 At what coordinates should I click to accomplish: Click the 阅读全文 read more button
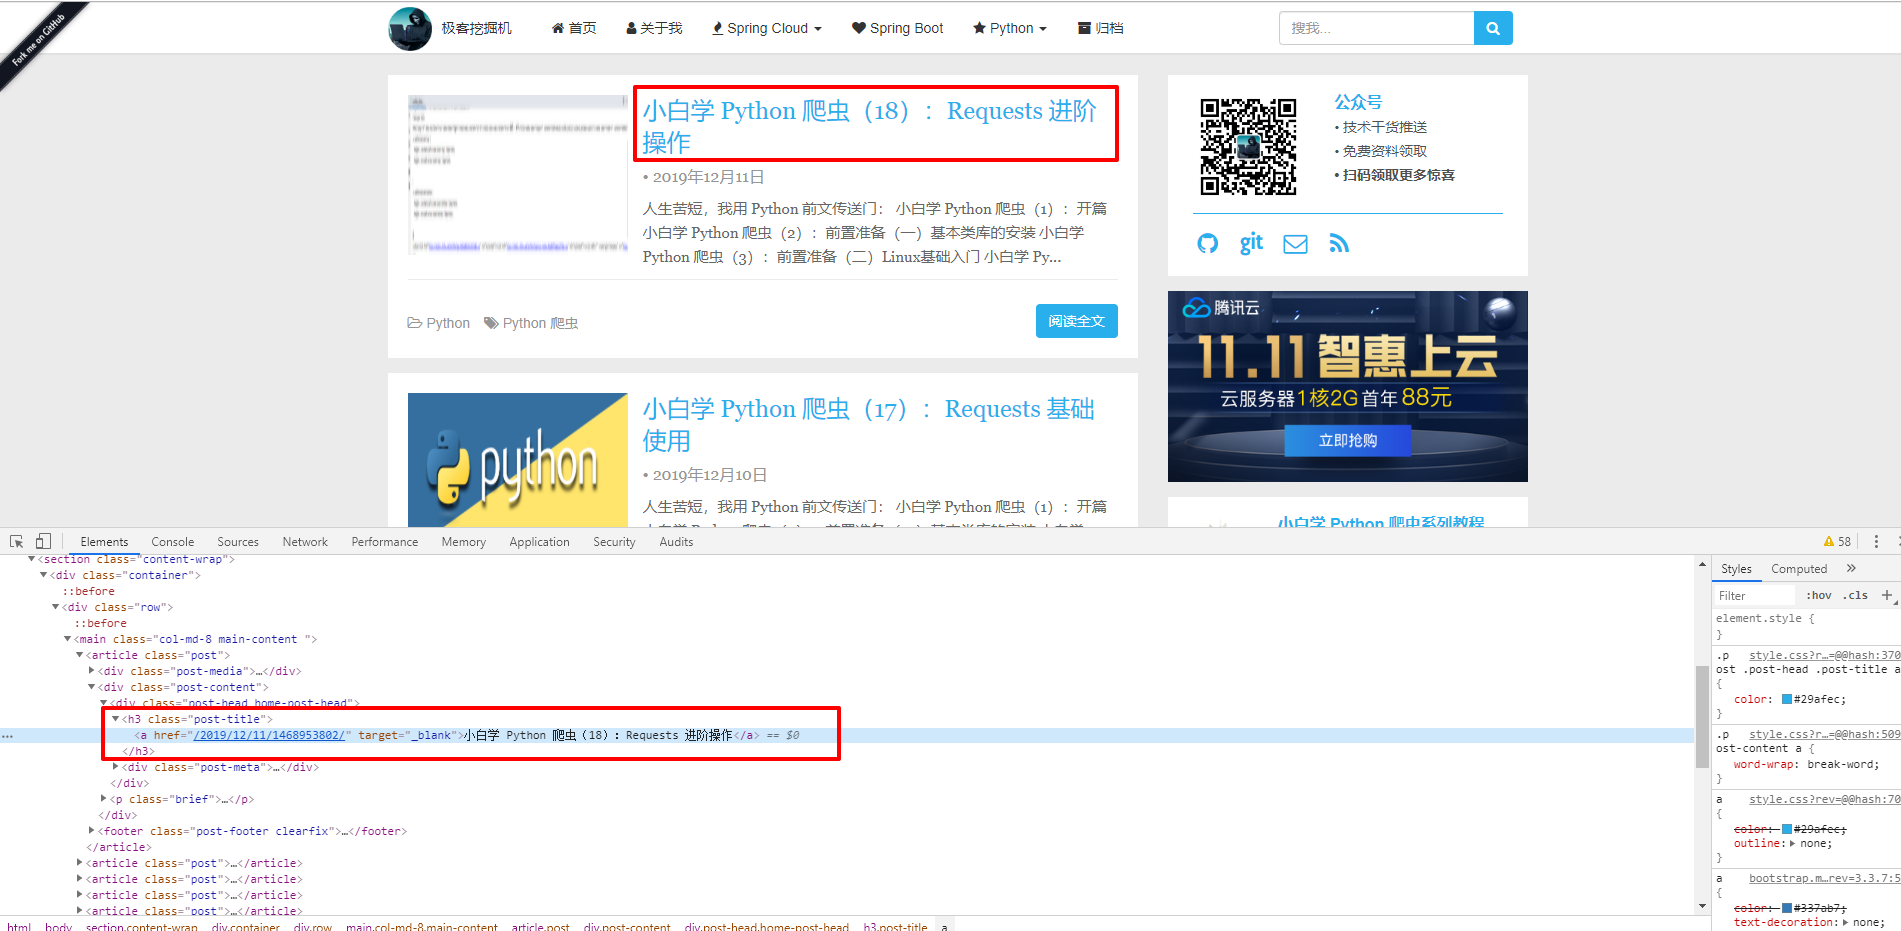1076,321
